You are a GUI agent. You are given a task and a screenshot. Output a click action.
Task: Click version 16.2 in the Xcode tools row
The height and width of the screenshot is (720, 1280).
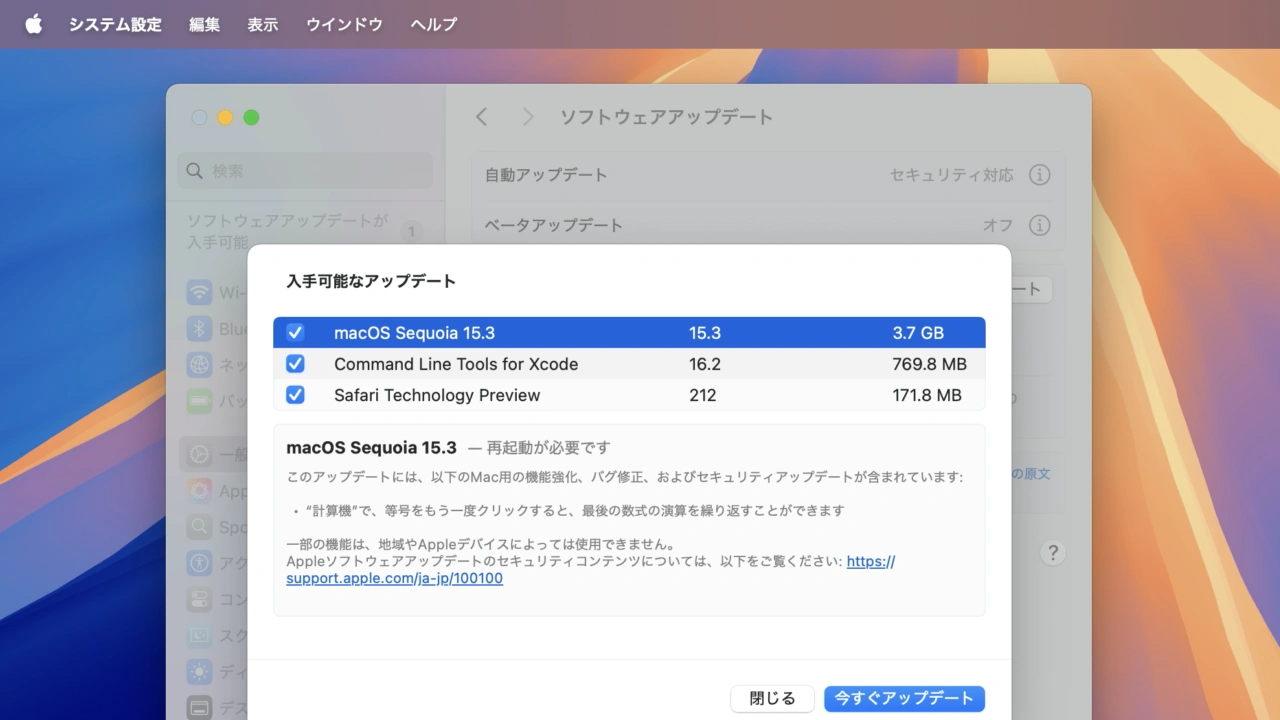click(704, 364)
